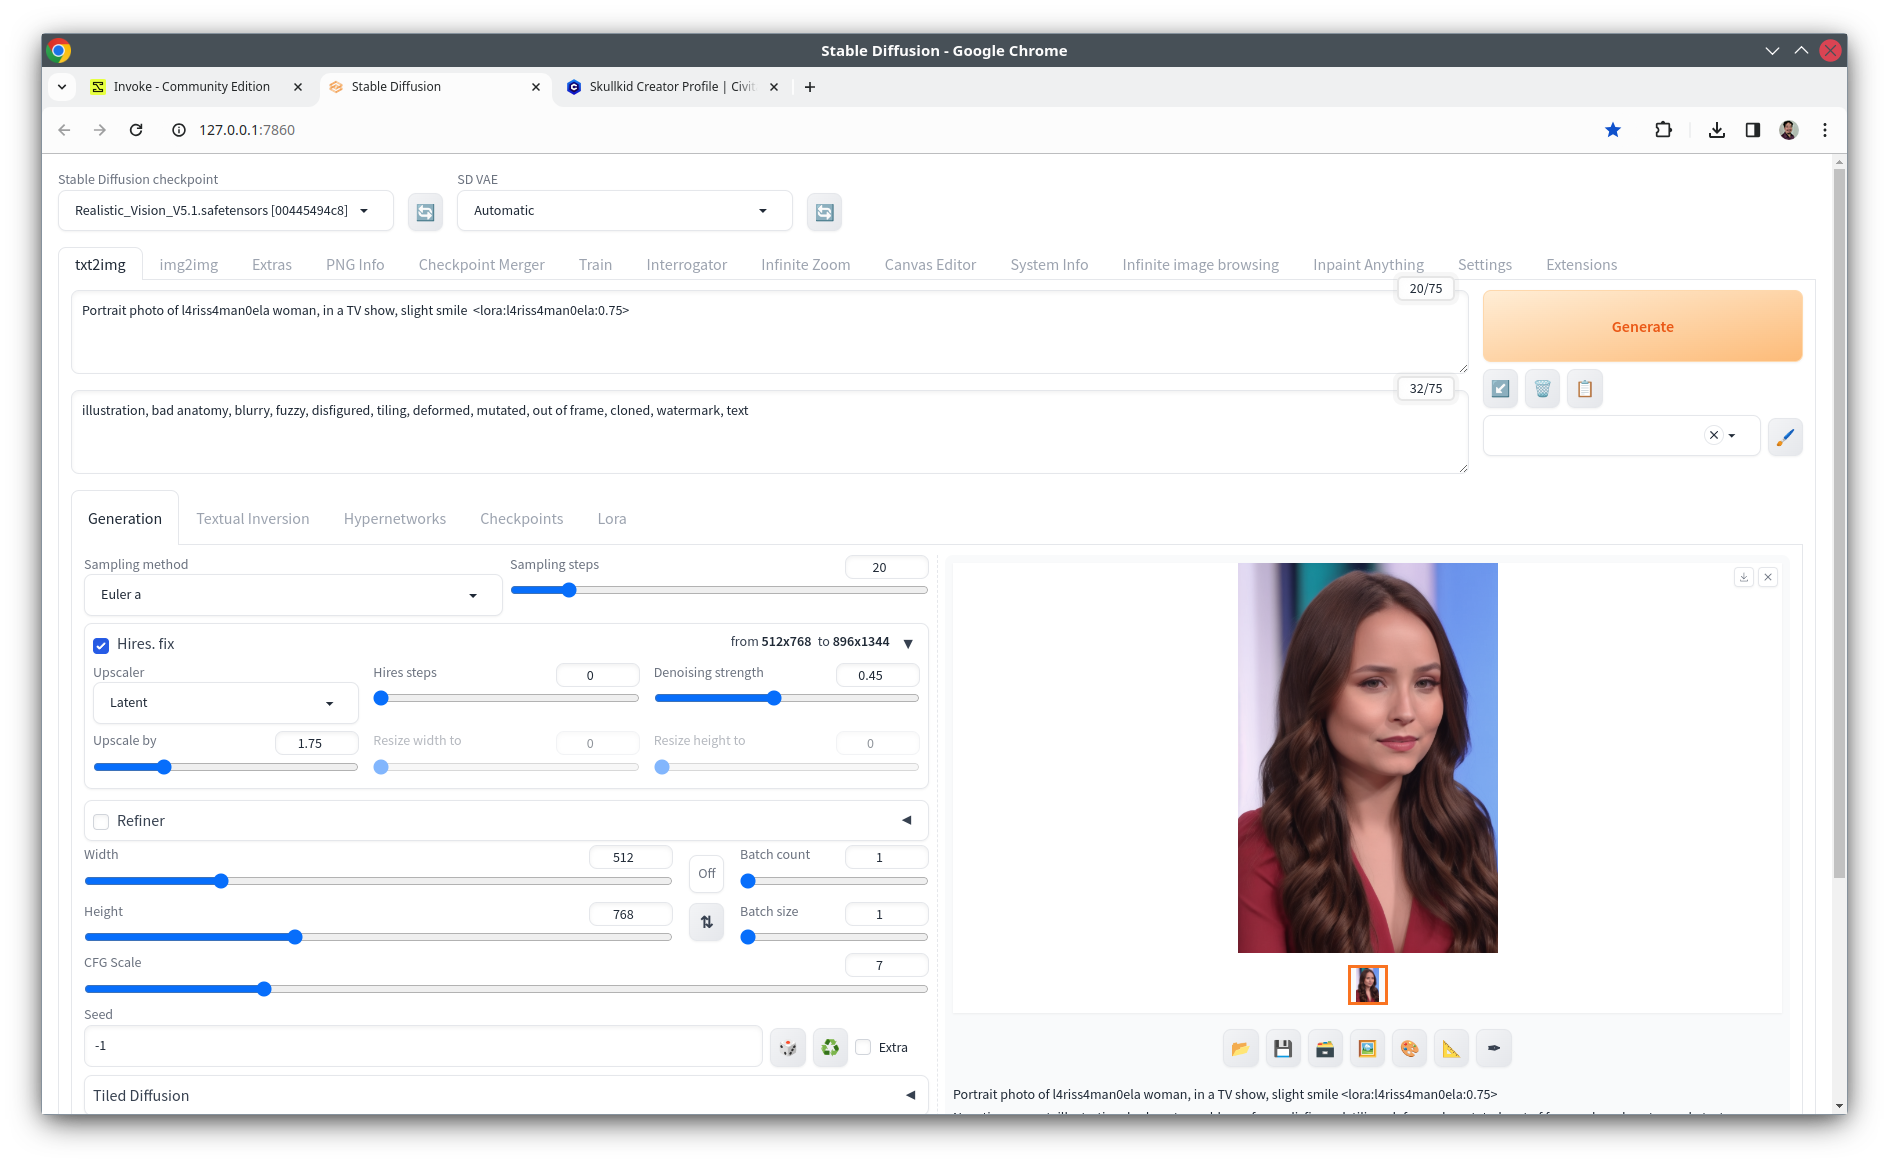Screen dimensions: 1889x1164
Task: Clear selected styles with the x button
Action: 1714,436
